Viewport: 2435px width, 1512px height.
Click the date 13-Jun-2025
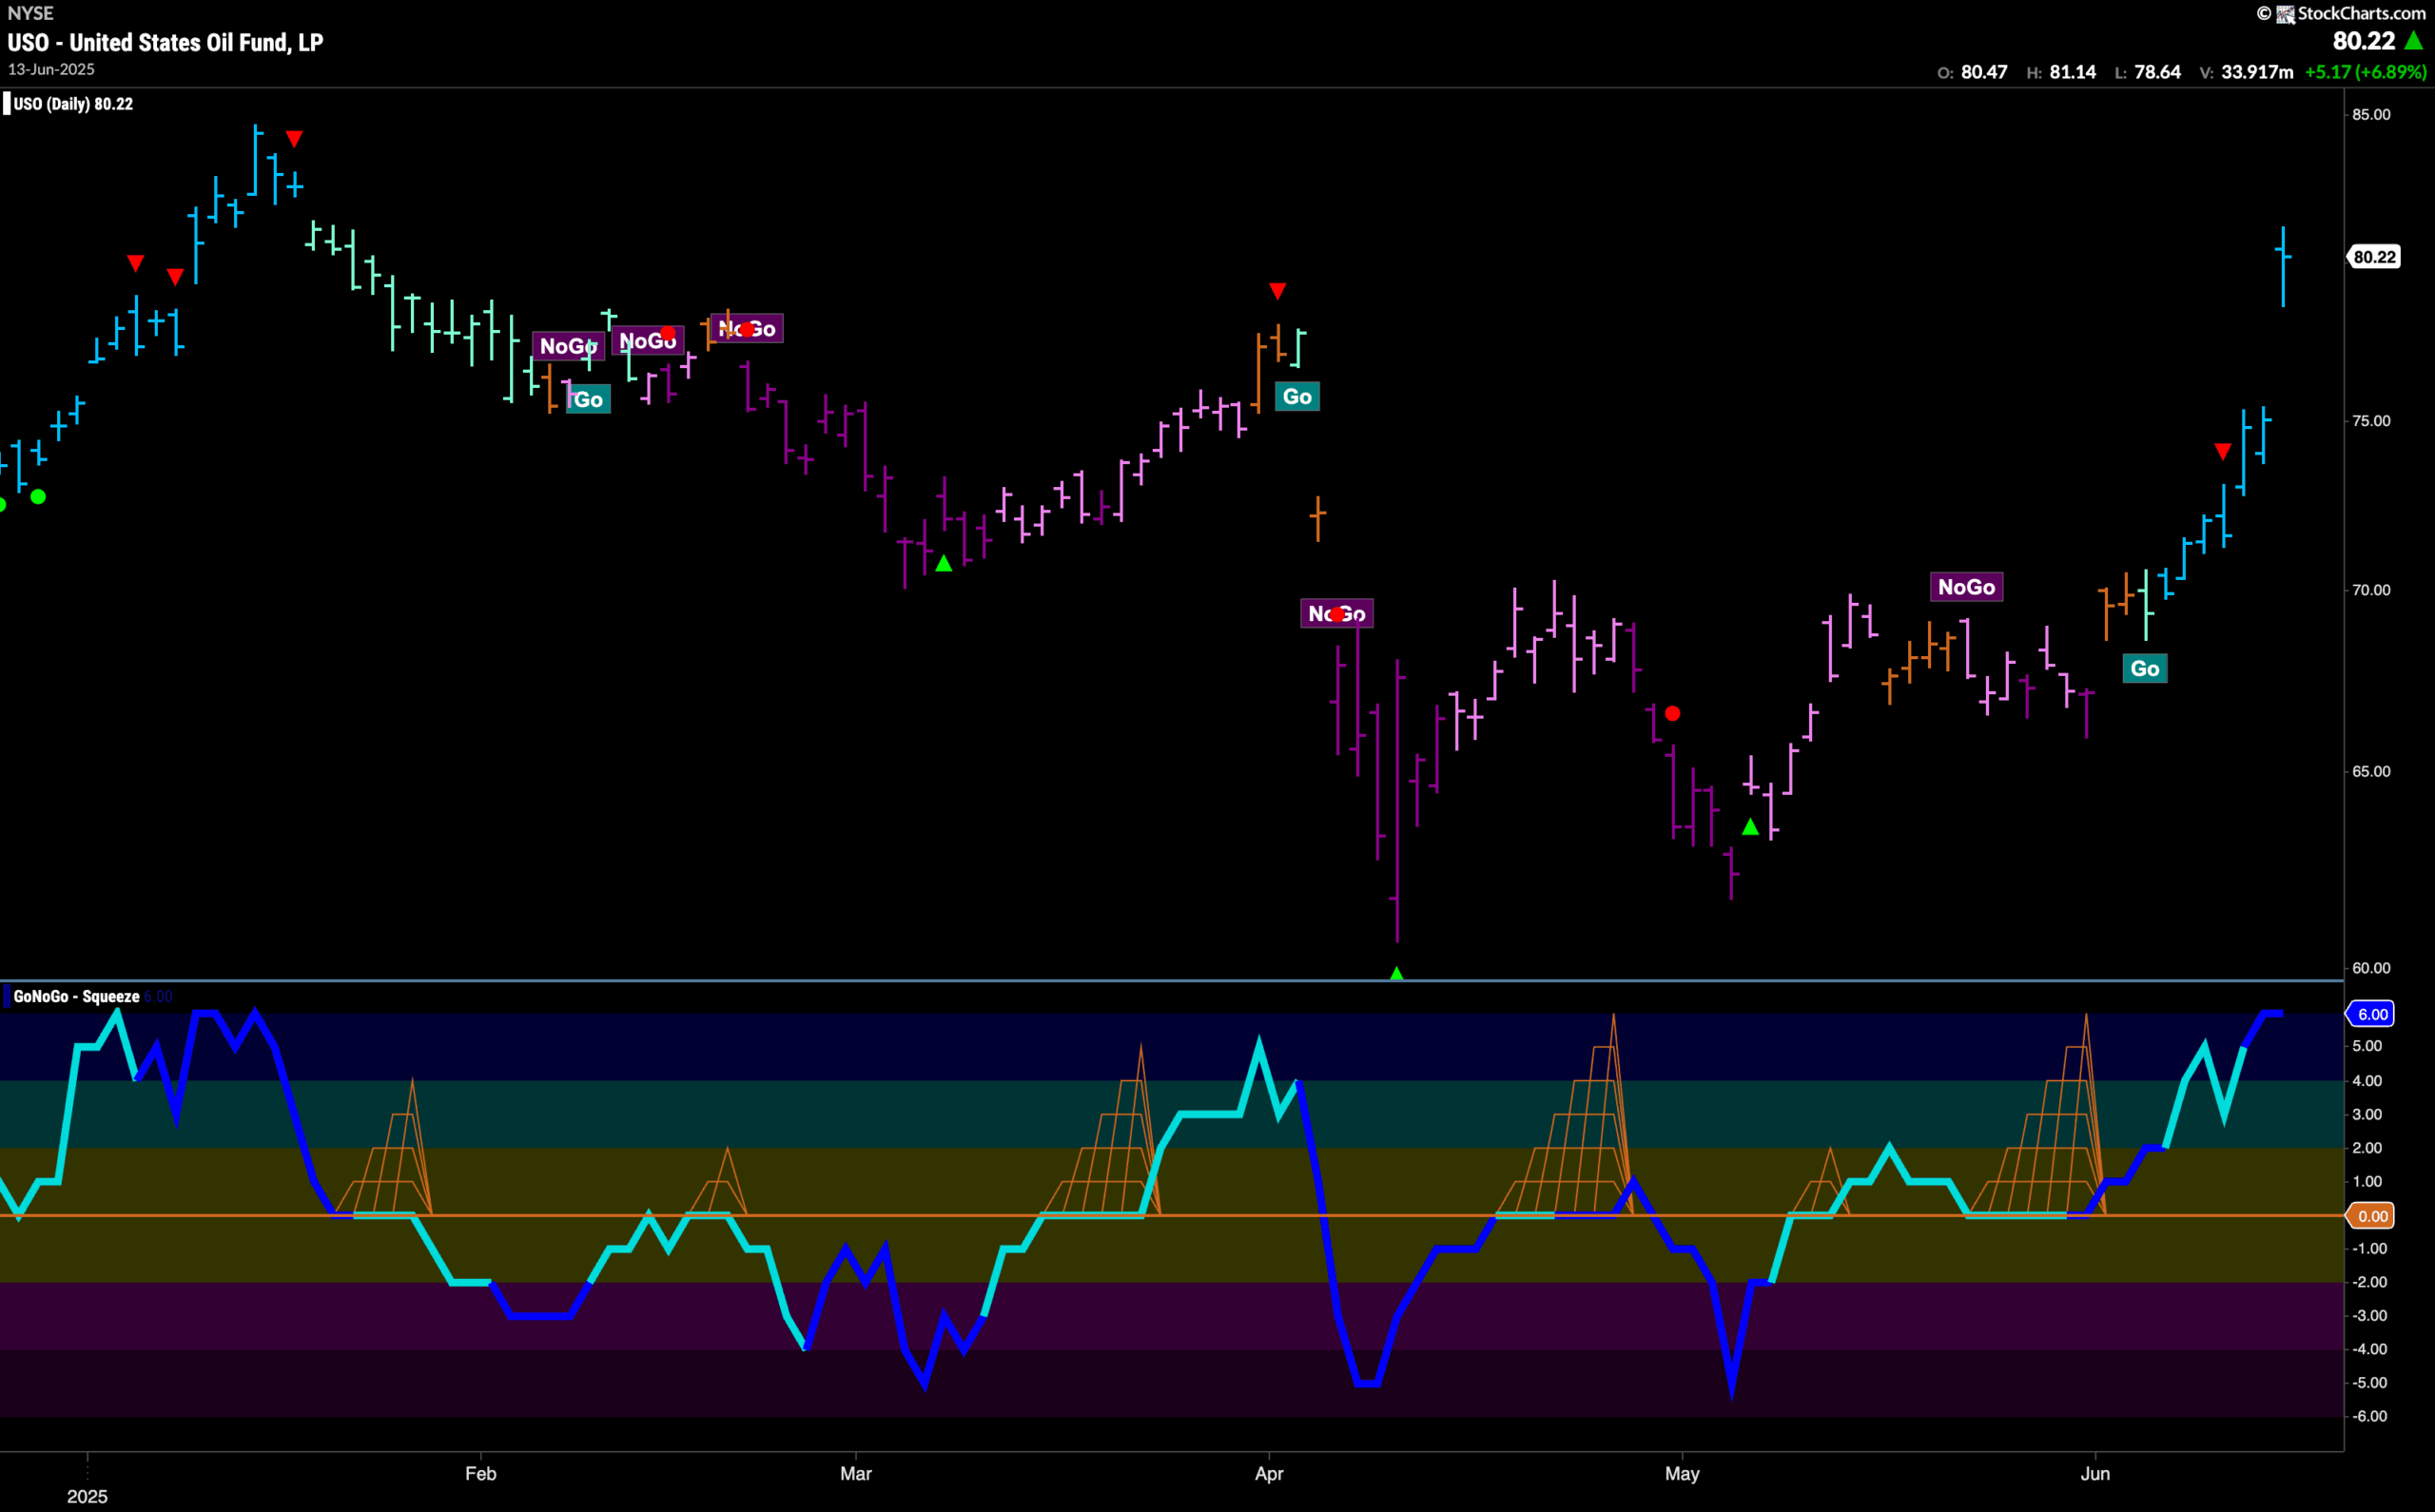click(x=51, y=69)
